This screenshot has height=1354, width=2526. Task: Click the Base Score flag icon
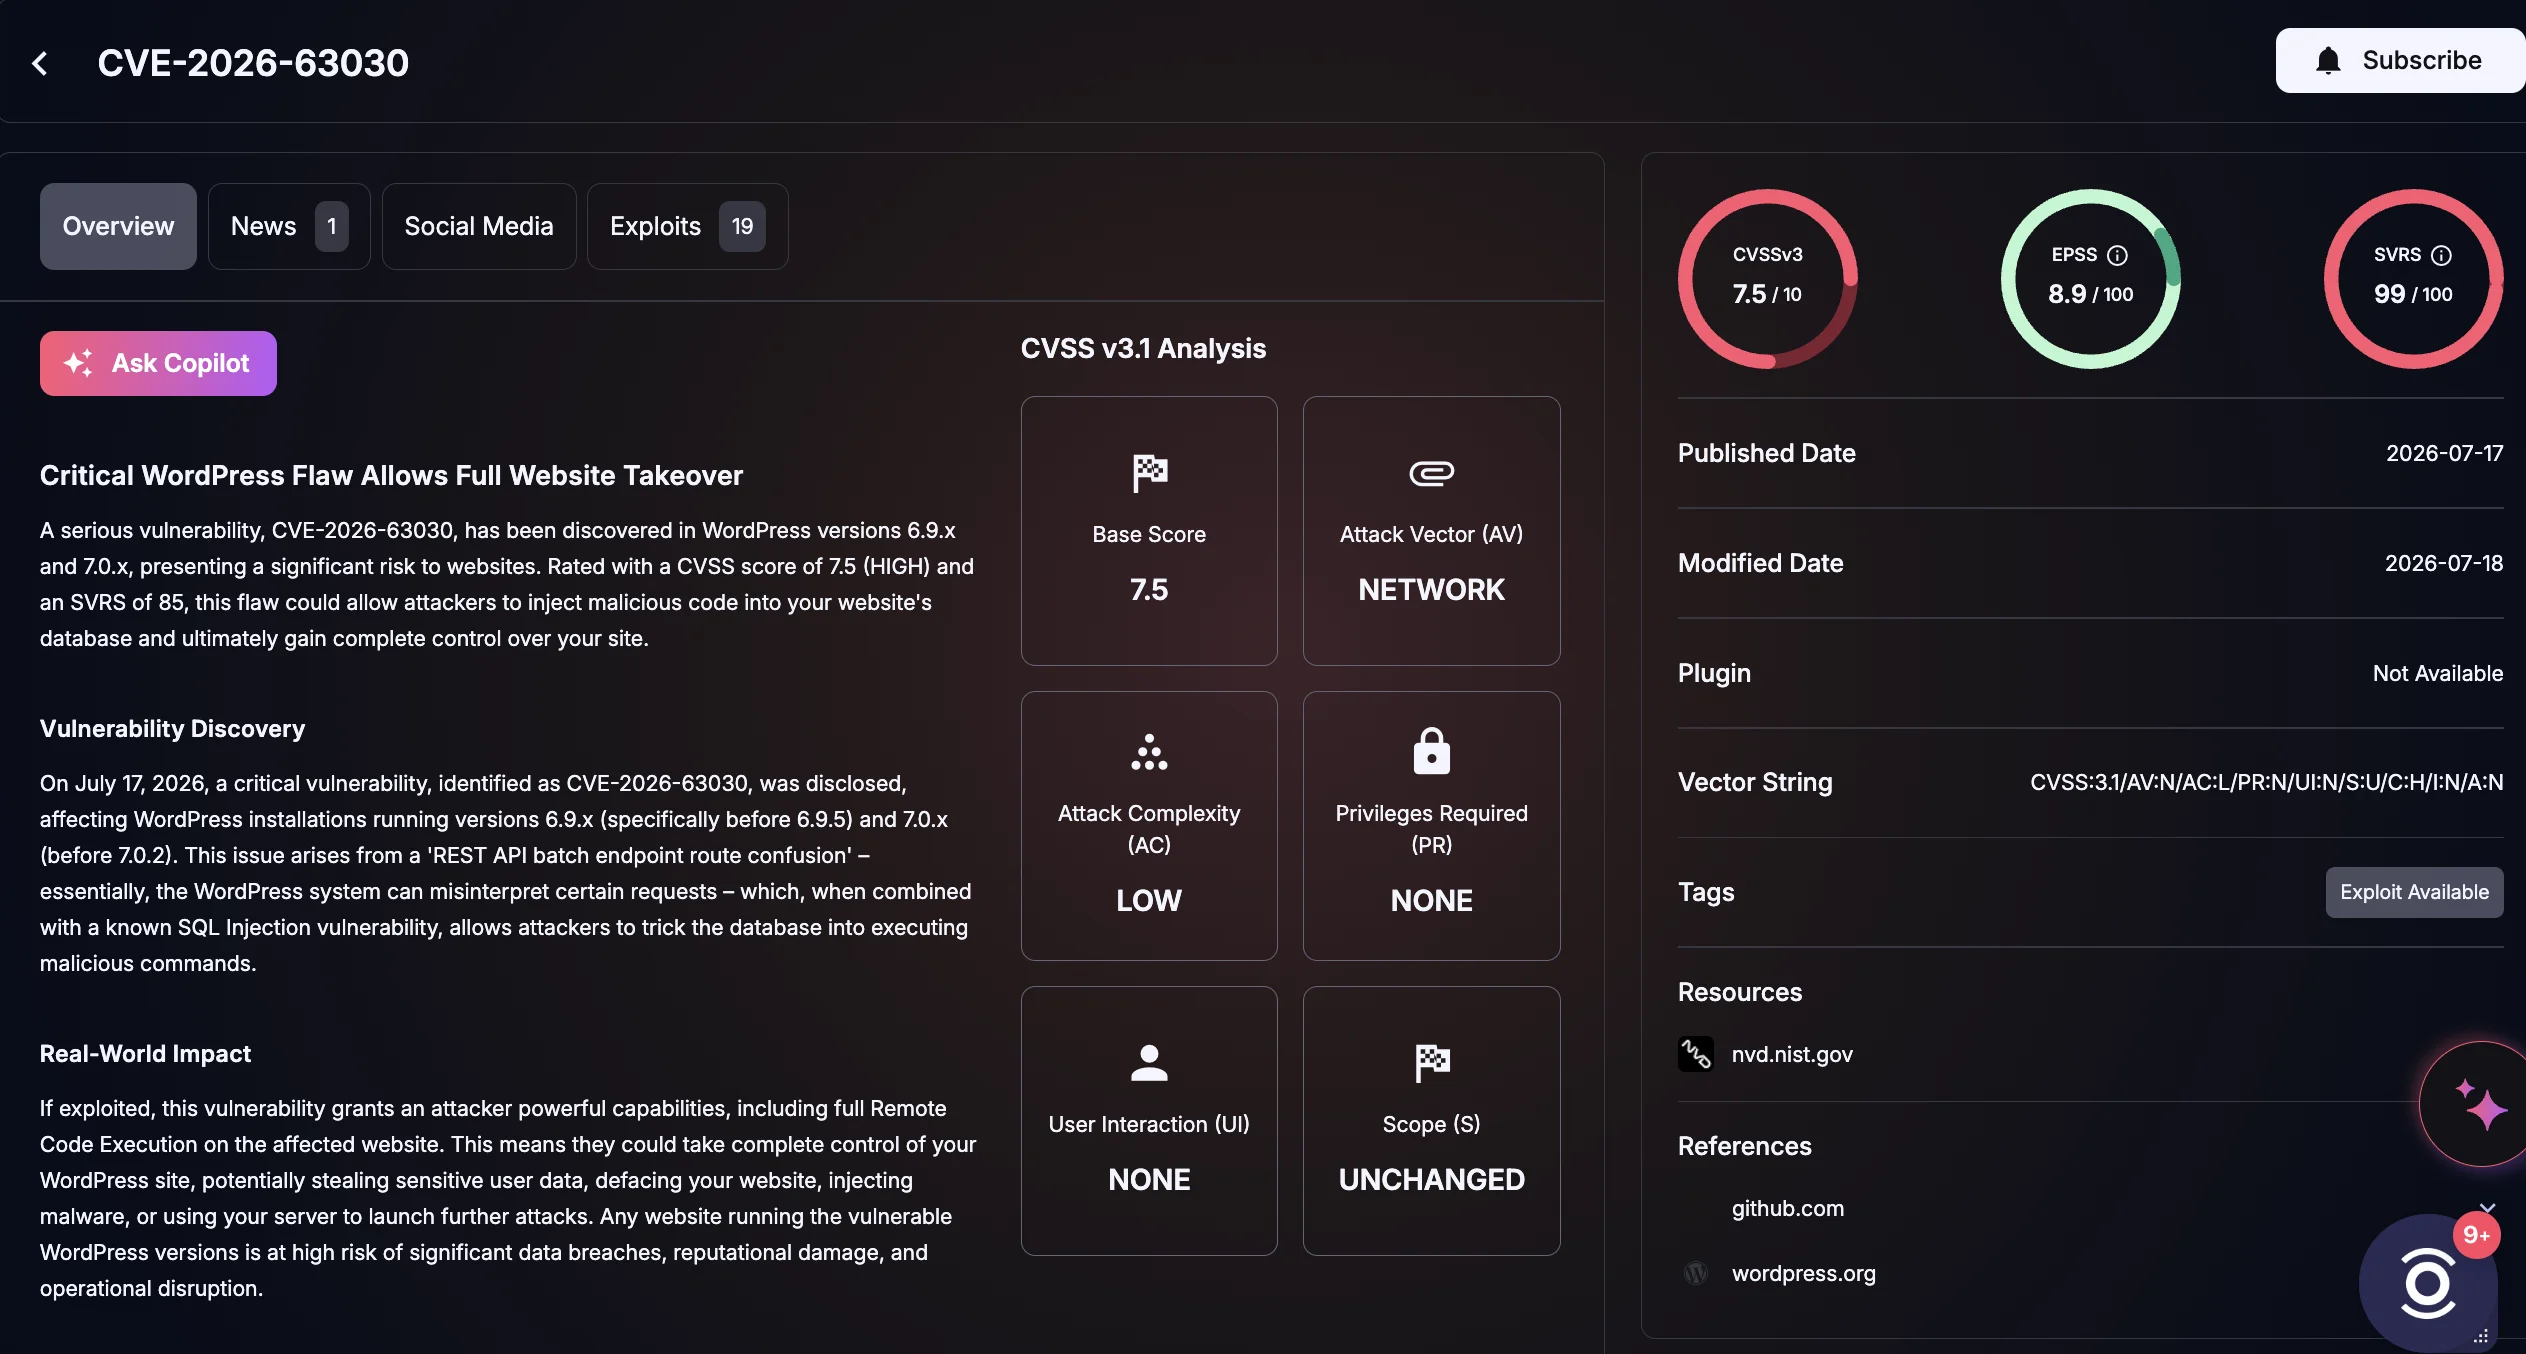1149,472
